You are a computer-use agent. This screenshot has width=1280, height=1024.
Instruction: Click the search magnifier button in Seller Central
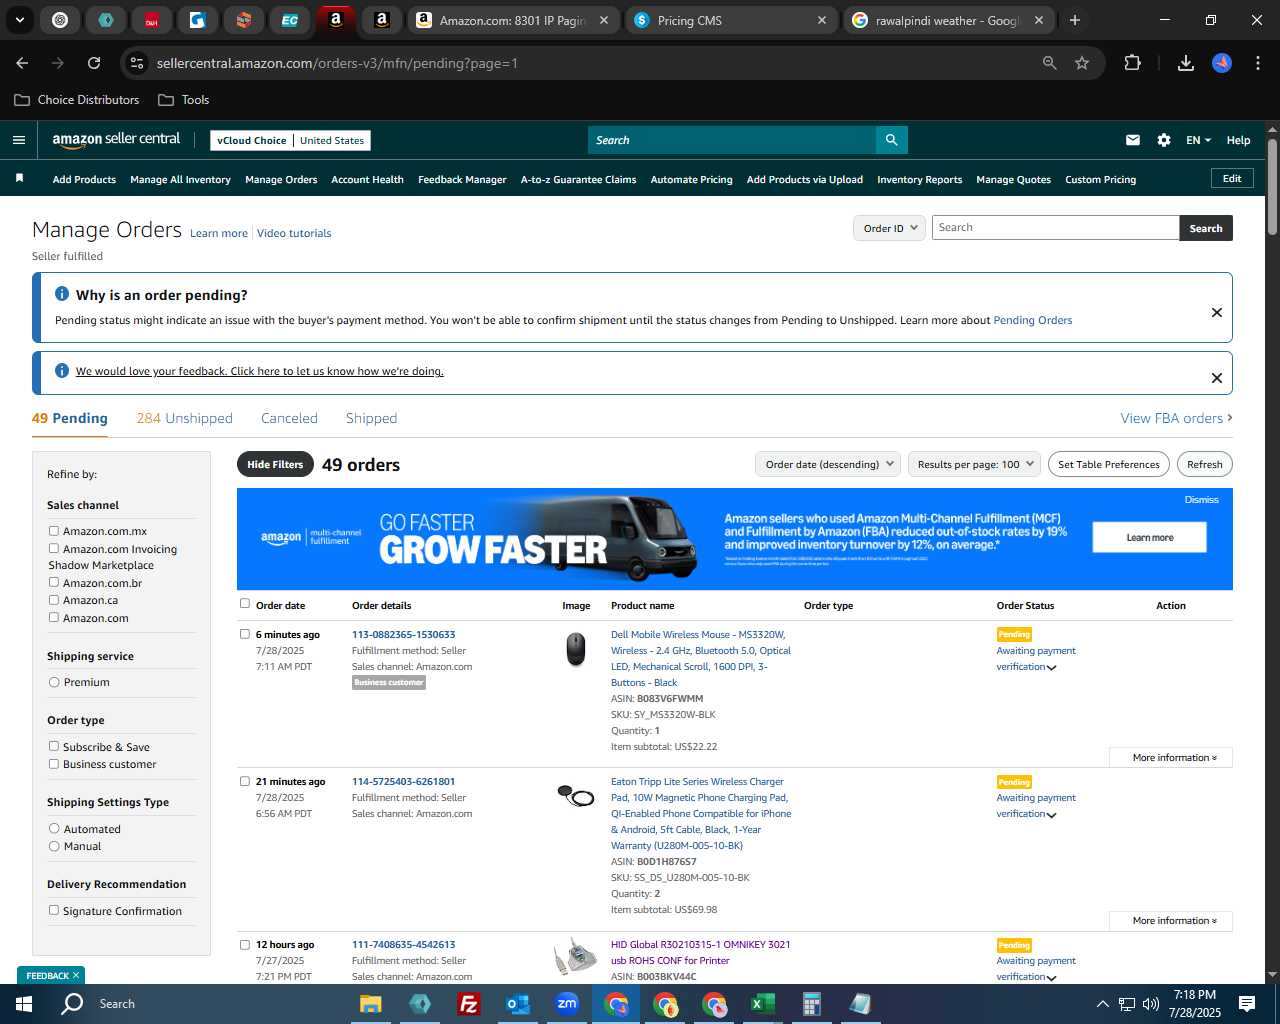tap(891, 140)
